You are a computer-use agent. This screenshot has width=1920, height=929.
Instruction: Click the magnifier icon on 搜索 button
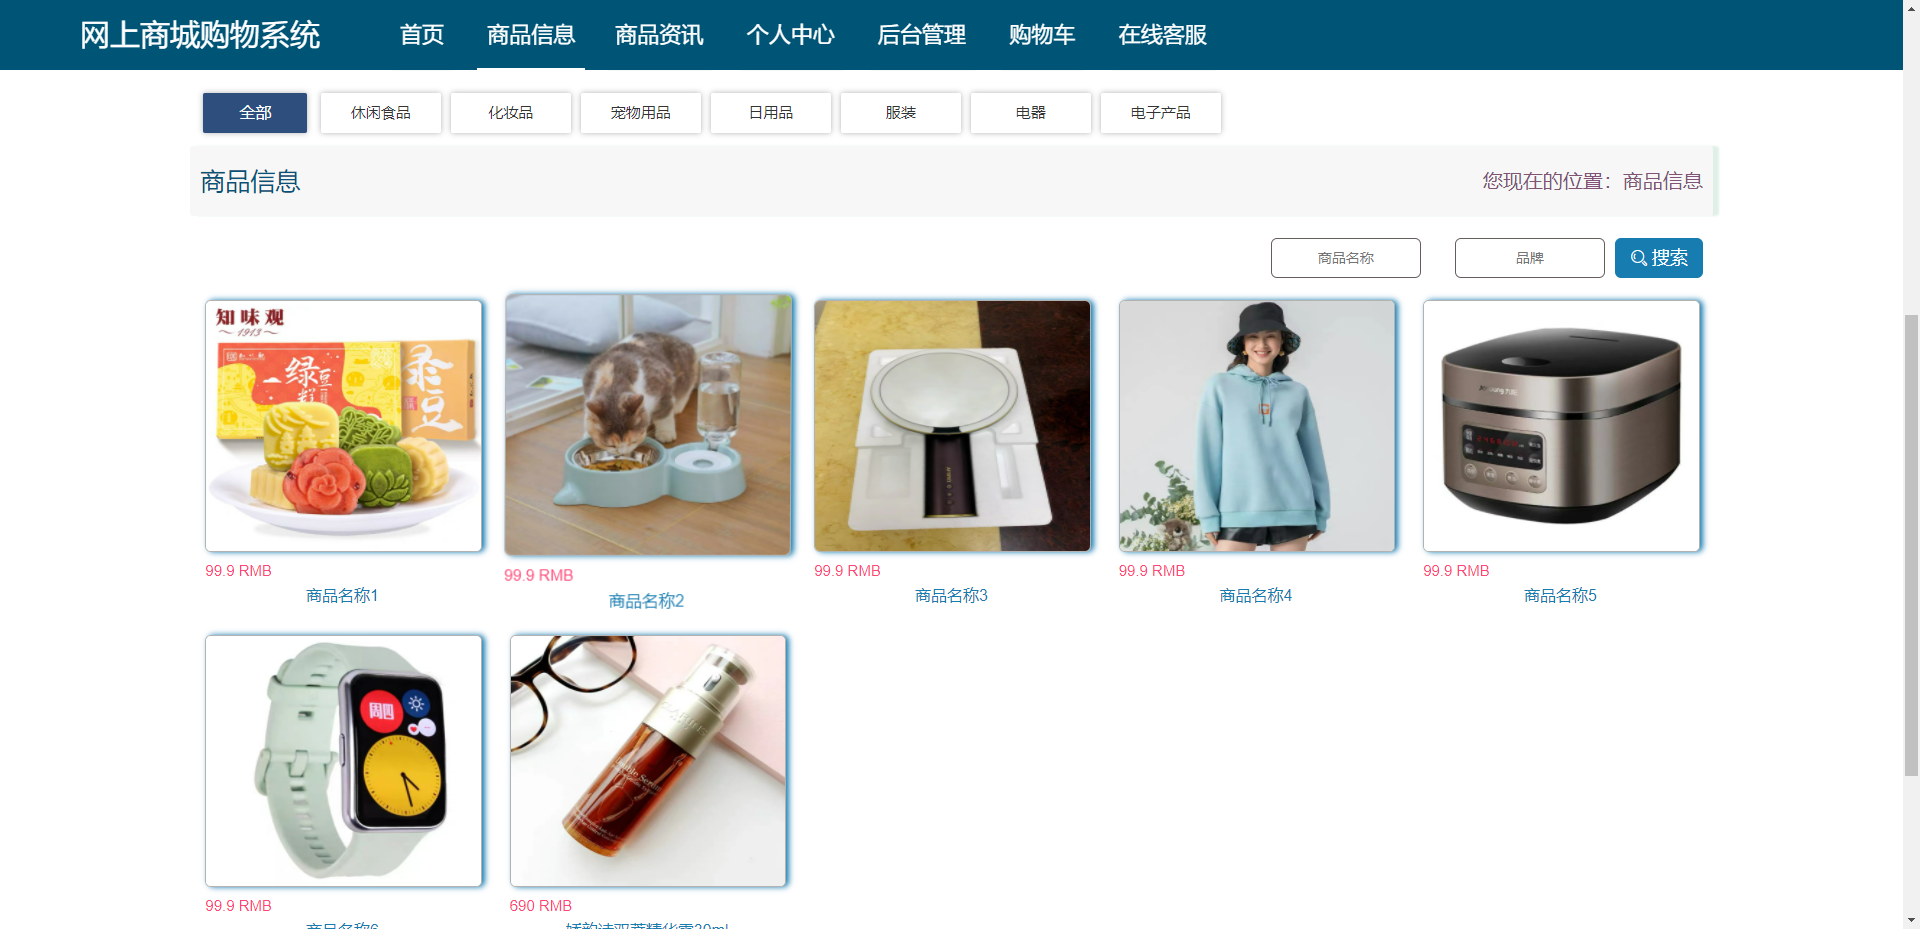click(x=1638, y=258)
